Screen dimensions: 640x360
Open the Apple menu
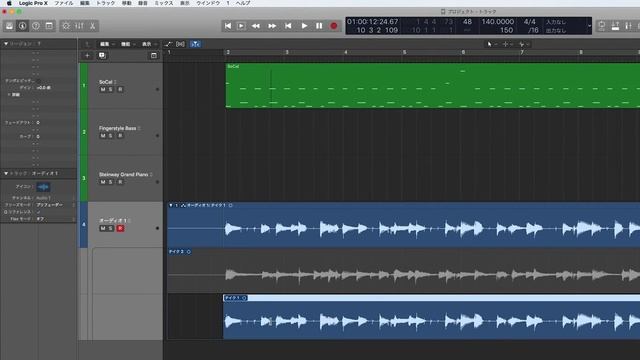tap(9, 3)
